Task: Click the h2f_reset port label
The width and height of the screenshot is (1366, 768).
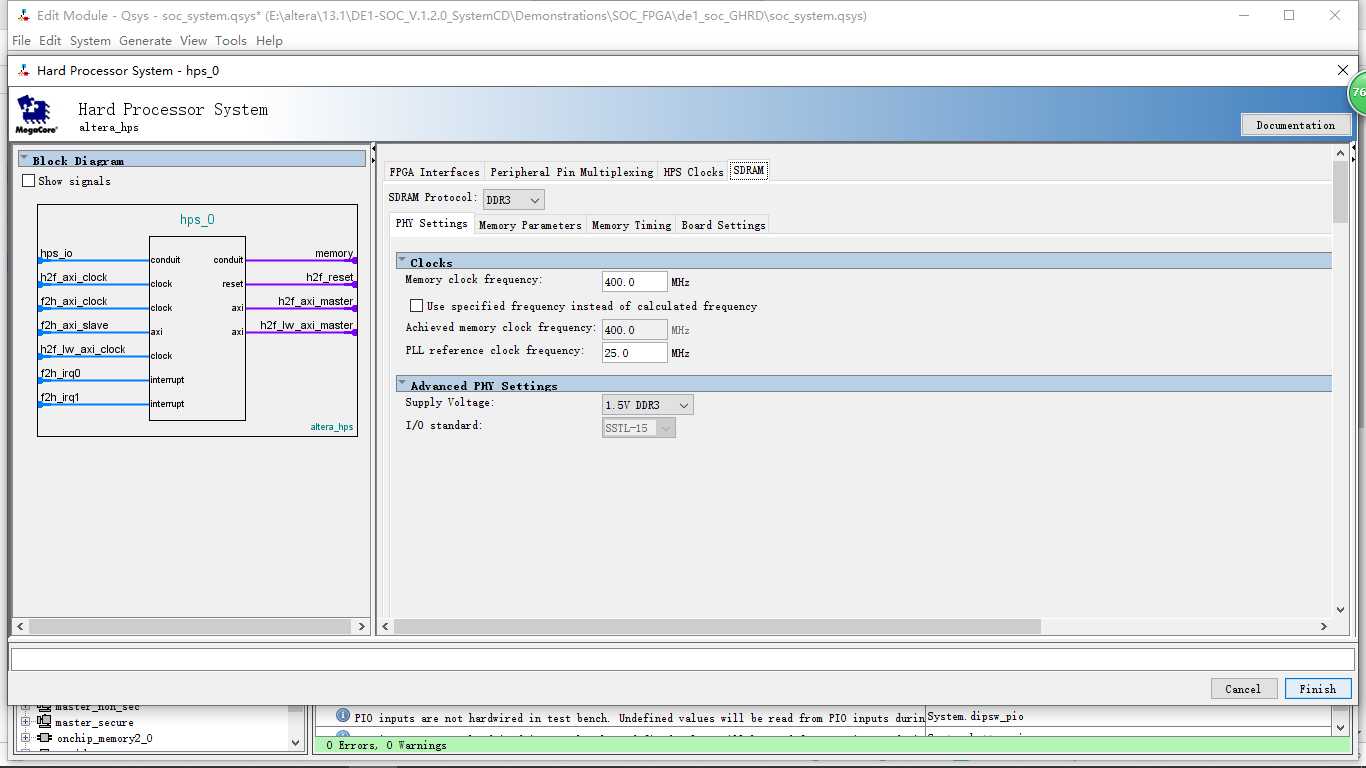Action: pos(330,277)
